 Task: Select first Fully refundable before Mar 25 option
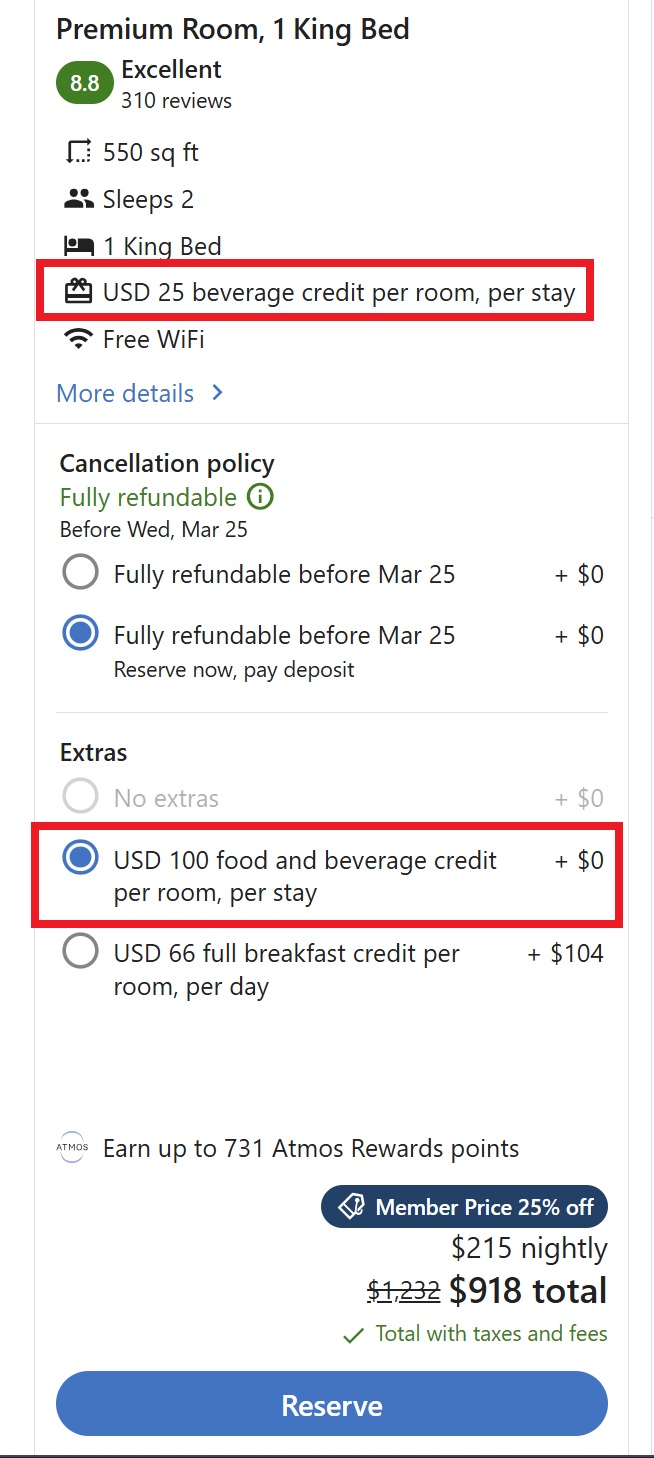coord(80,574)
